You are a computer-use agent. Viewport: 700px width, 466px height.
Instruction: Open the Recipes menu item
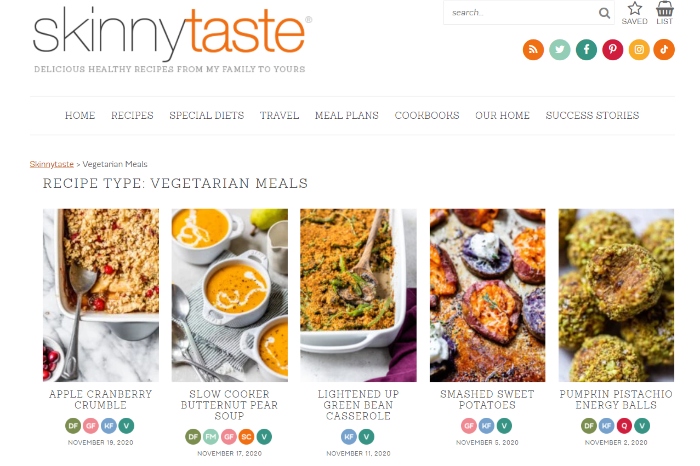click(x=132, y=116)
